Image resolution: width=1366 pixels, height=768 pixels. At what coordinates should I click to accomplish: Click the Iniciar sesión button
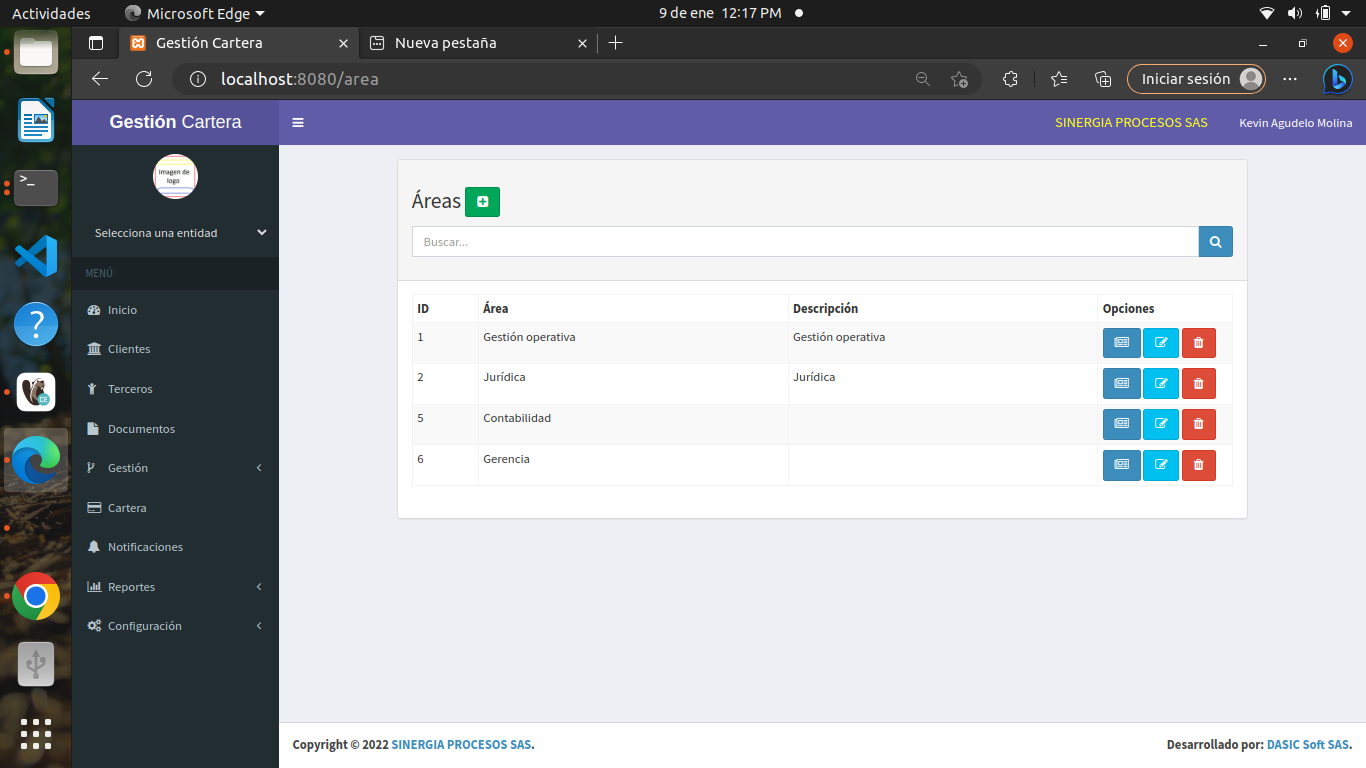pos(1195,79)
